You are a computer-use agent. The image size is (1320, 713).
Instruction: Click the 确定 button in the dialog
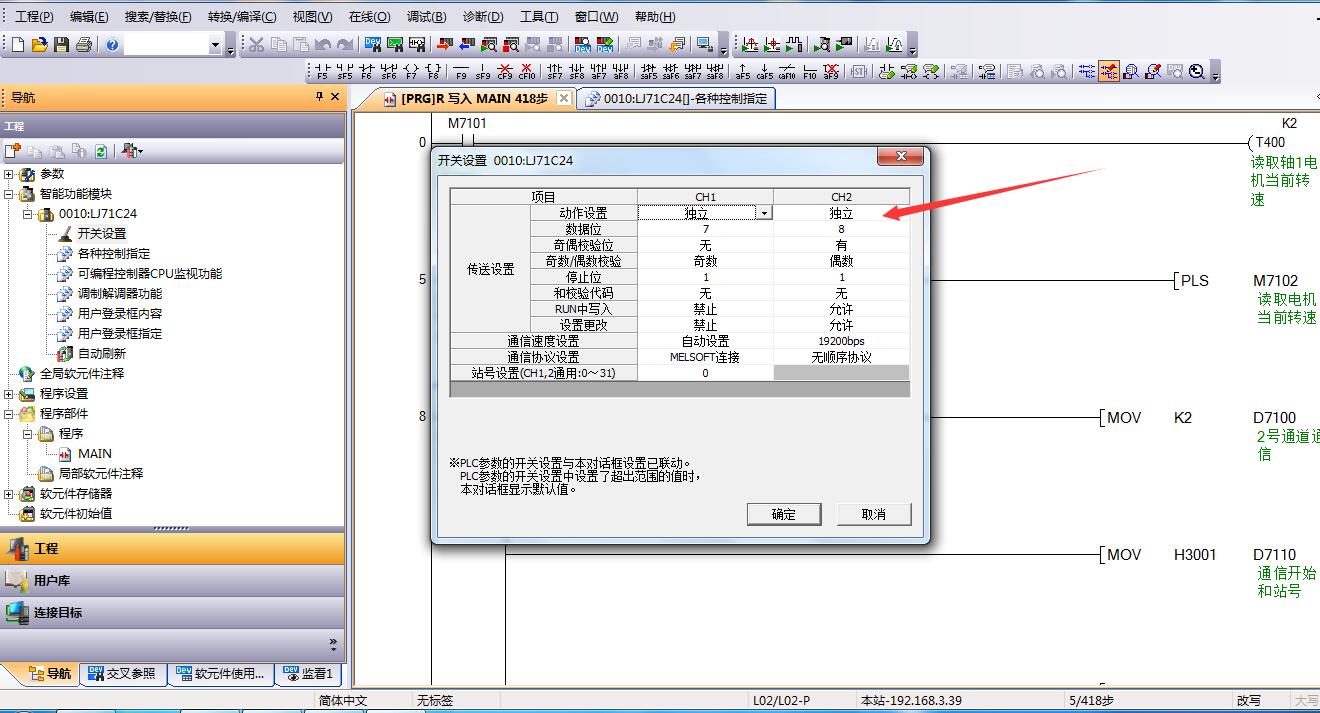click(x=783, y=514)
